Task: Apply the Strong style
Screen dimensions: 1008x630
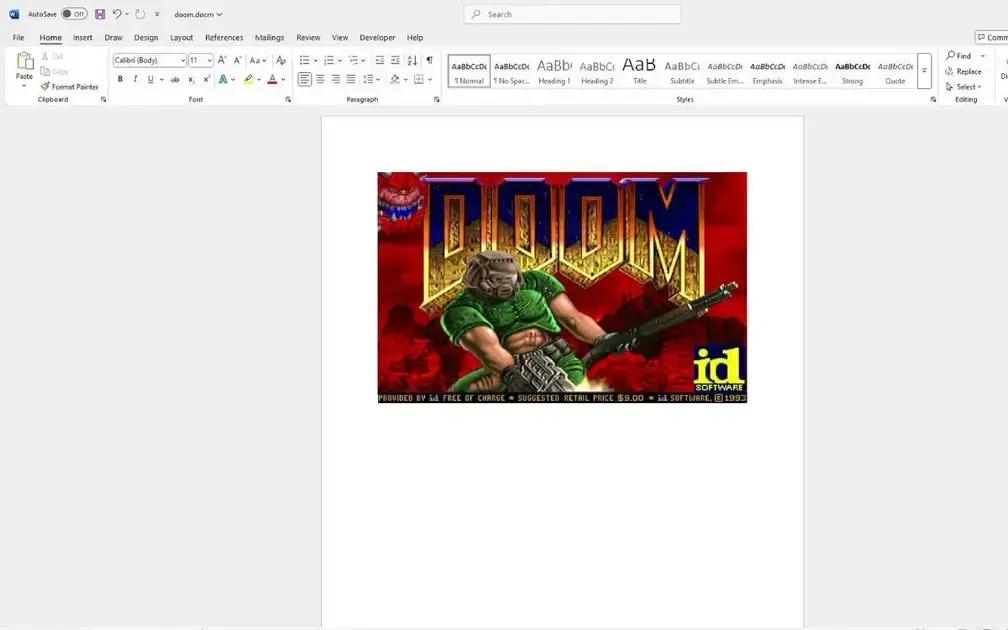Action: (852, 71)
